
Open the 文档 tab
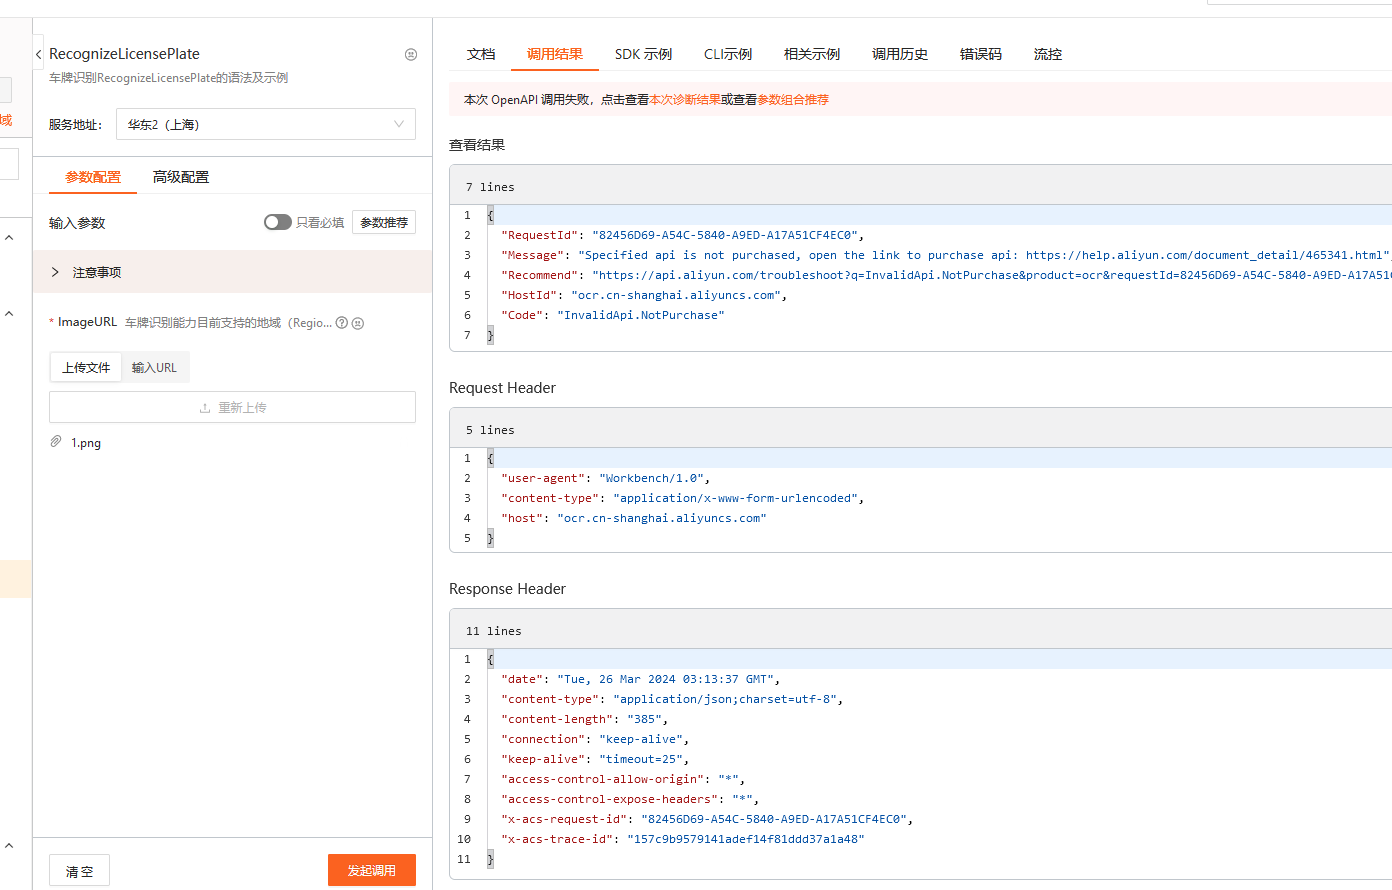point(481,54)
